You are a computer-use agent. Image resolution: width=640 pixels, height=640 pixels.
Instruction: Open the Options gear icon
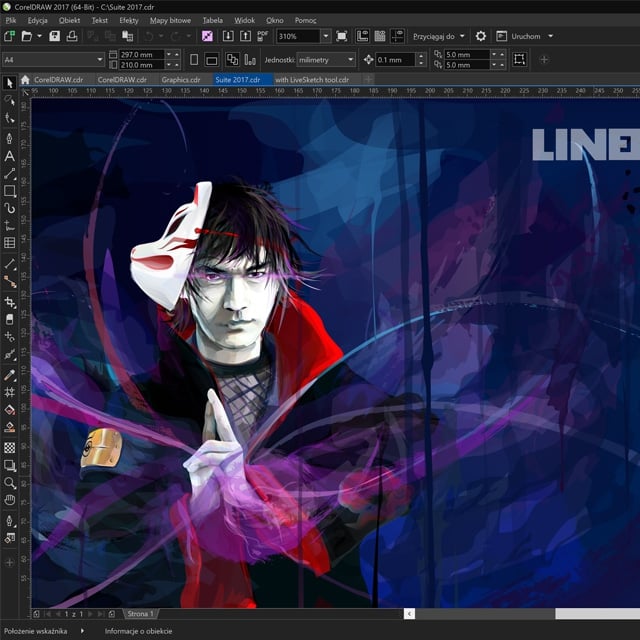pyautogui.click(x=480, y=36)
